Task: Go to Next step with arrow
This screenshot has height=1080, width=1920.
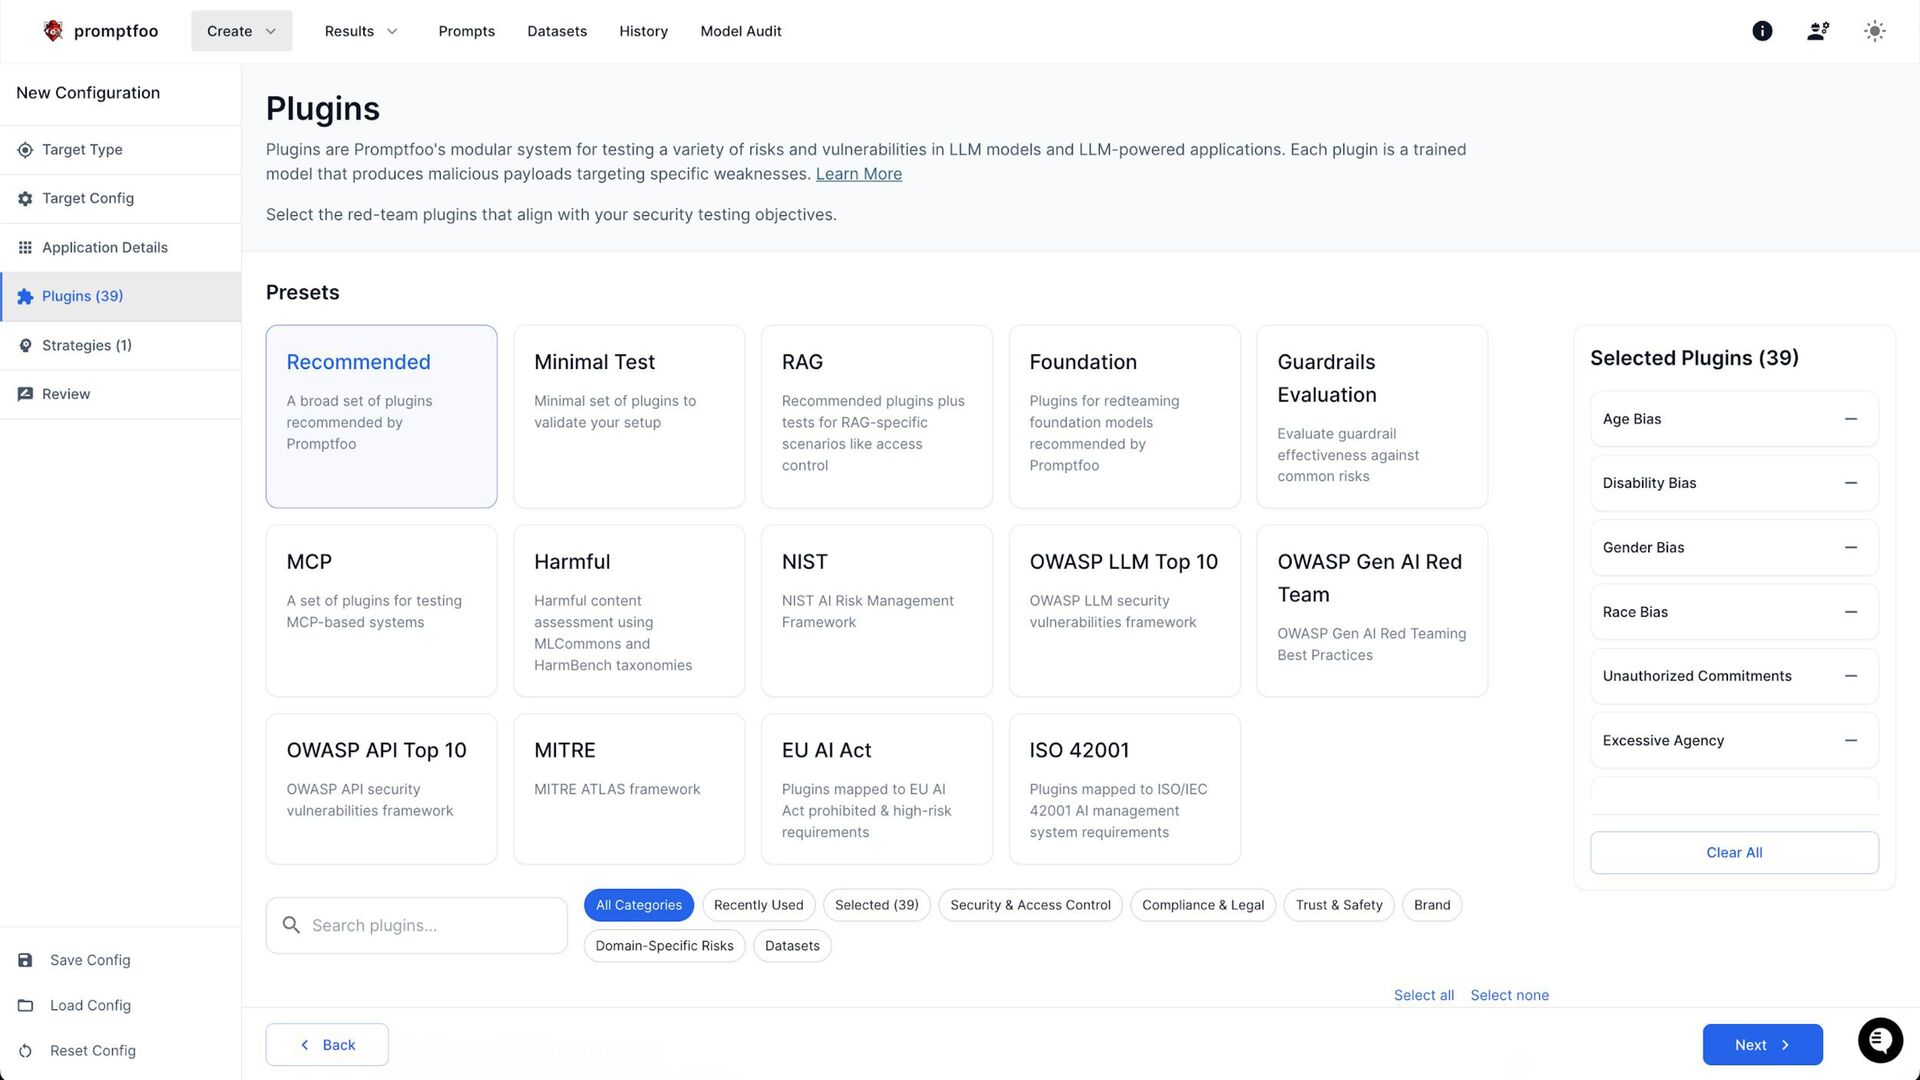Action: point(1762,1045)
